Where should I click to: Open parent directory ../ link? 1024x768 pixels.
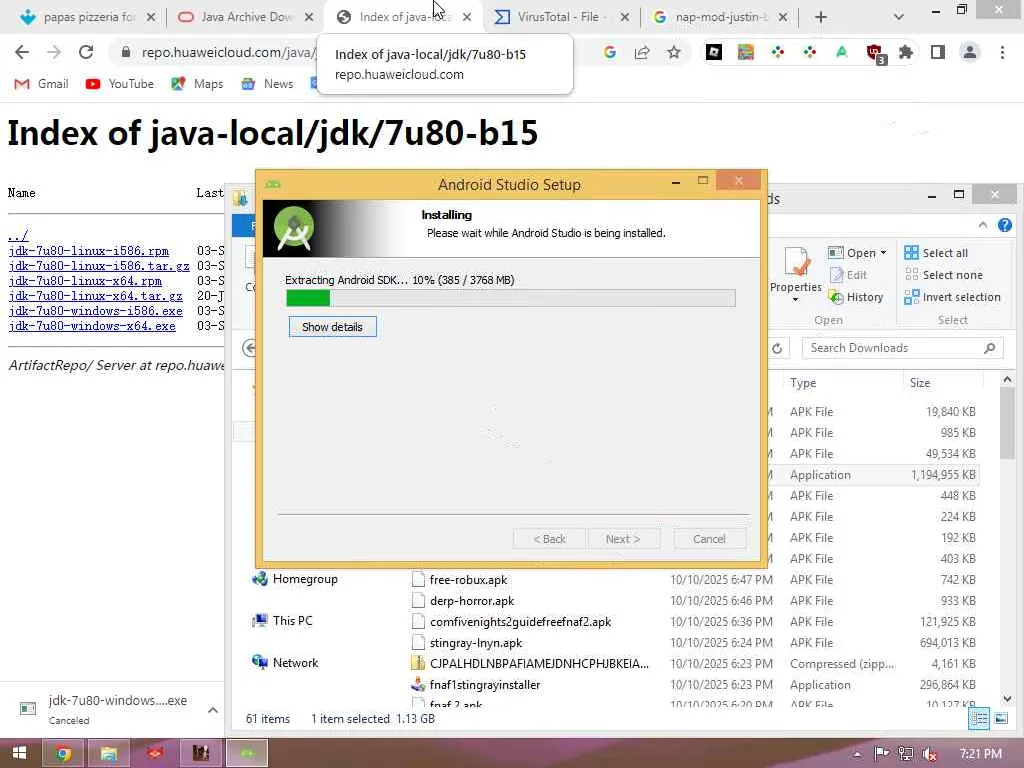[18, 236]
